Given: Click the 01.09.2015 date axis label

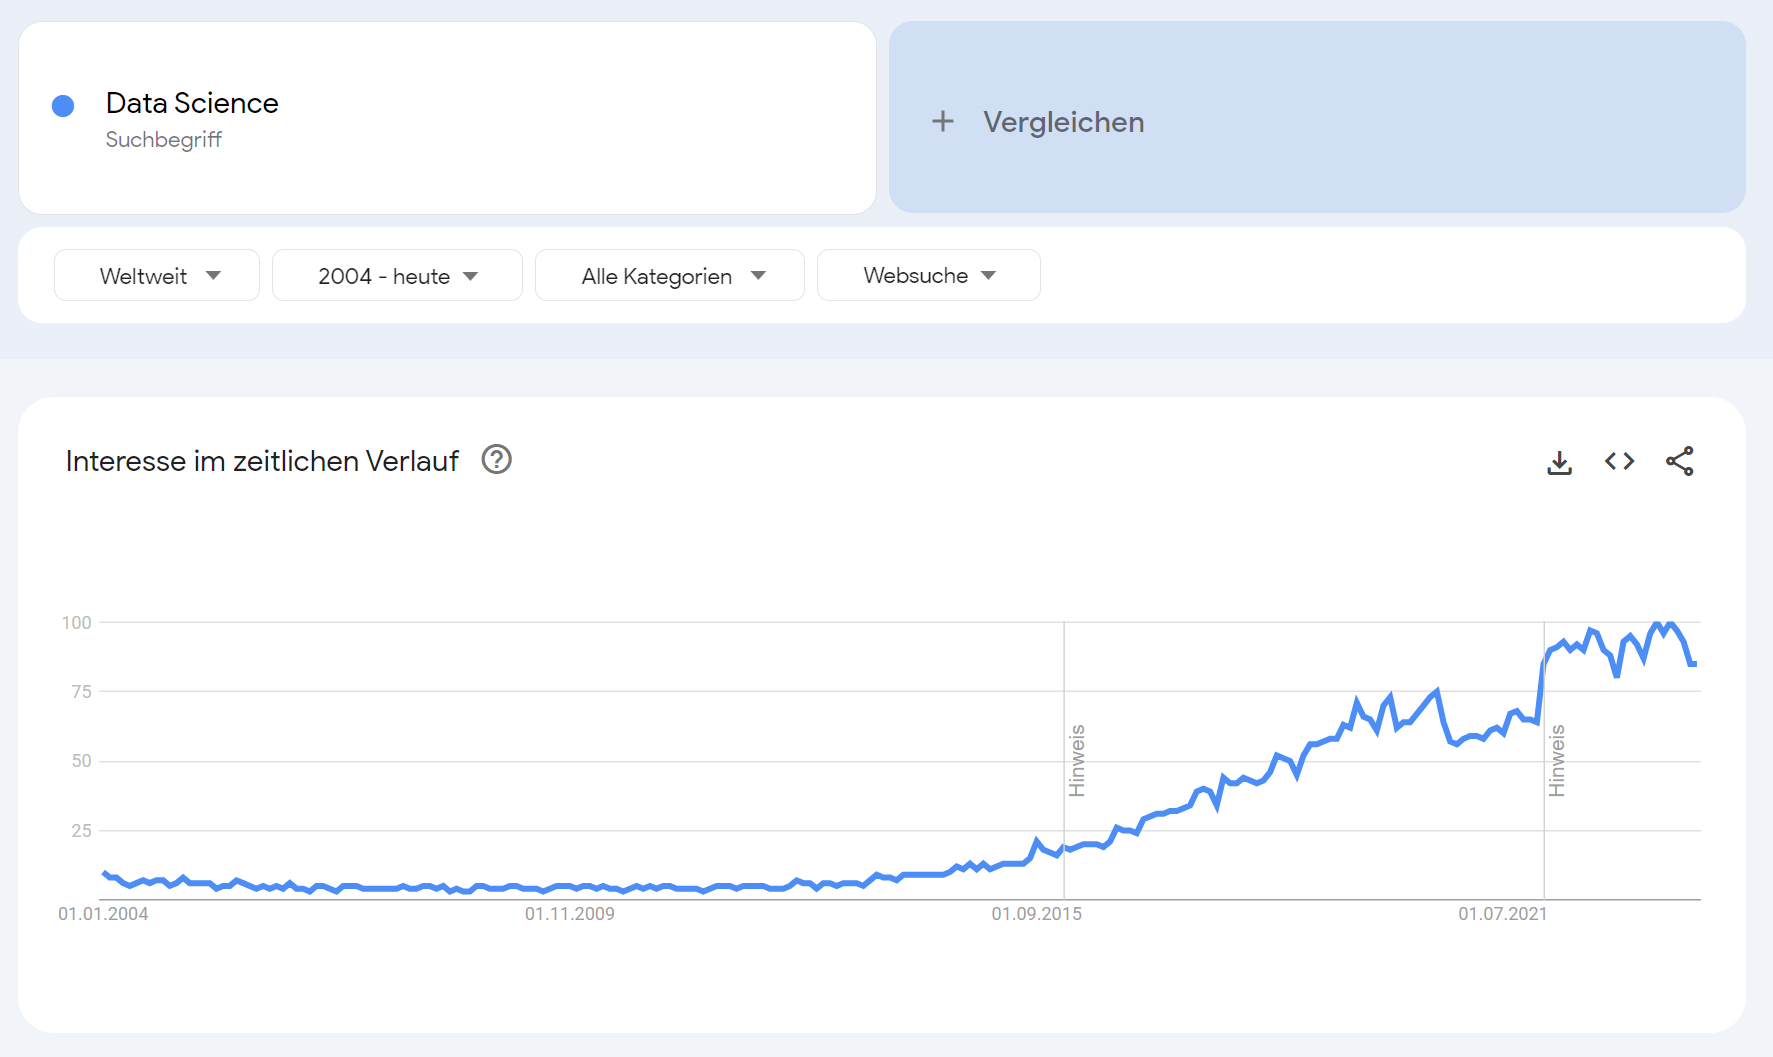Looking at the screenshot, I should [x=1036, y=914].
